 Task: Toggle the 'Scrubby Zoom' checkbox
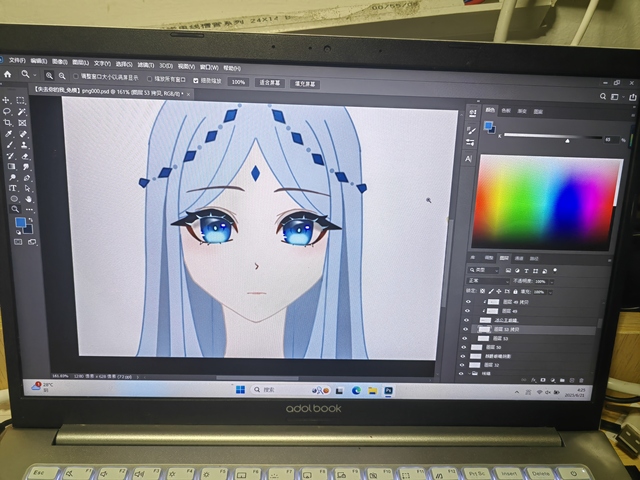[x=196, y=80]
